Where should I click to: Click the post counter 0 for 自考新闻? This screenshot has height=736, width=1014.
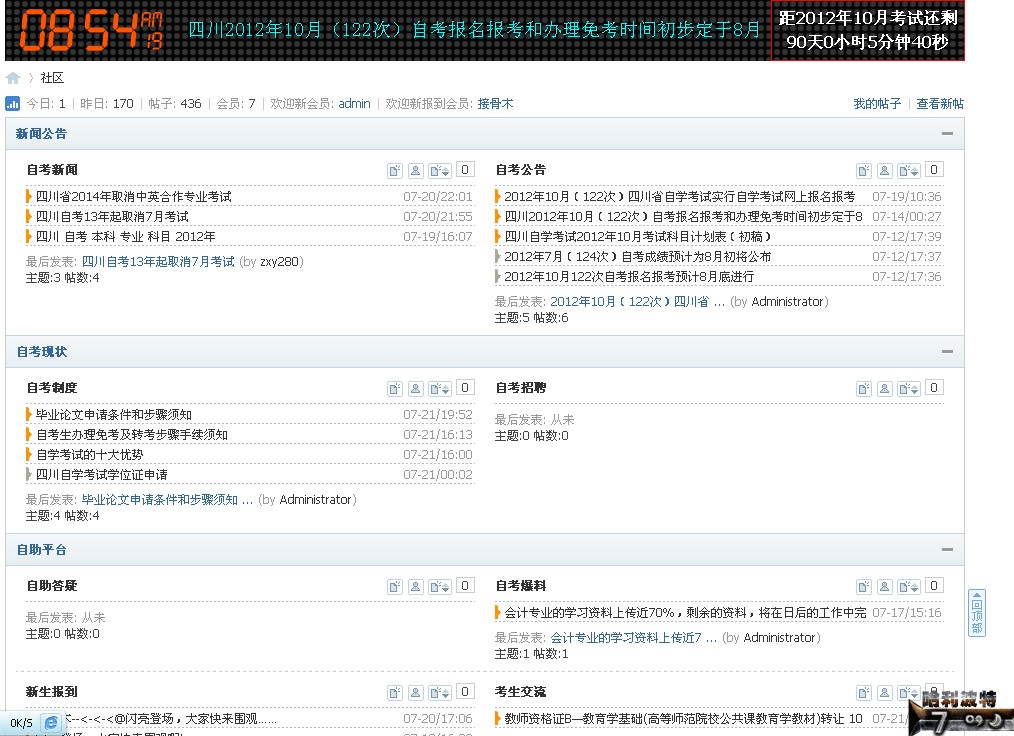[x=465, y=169]
